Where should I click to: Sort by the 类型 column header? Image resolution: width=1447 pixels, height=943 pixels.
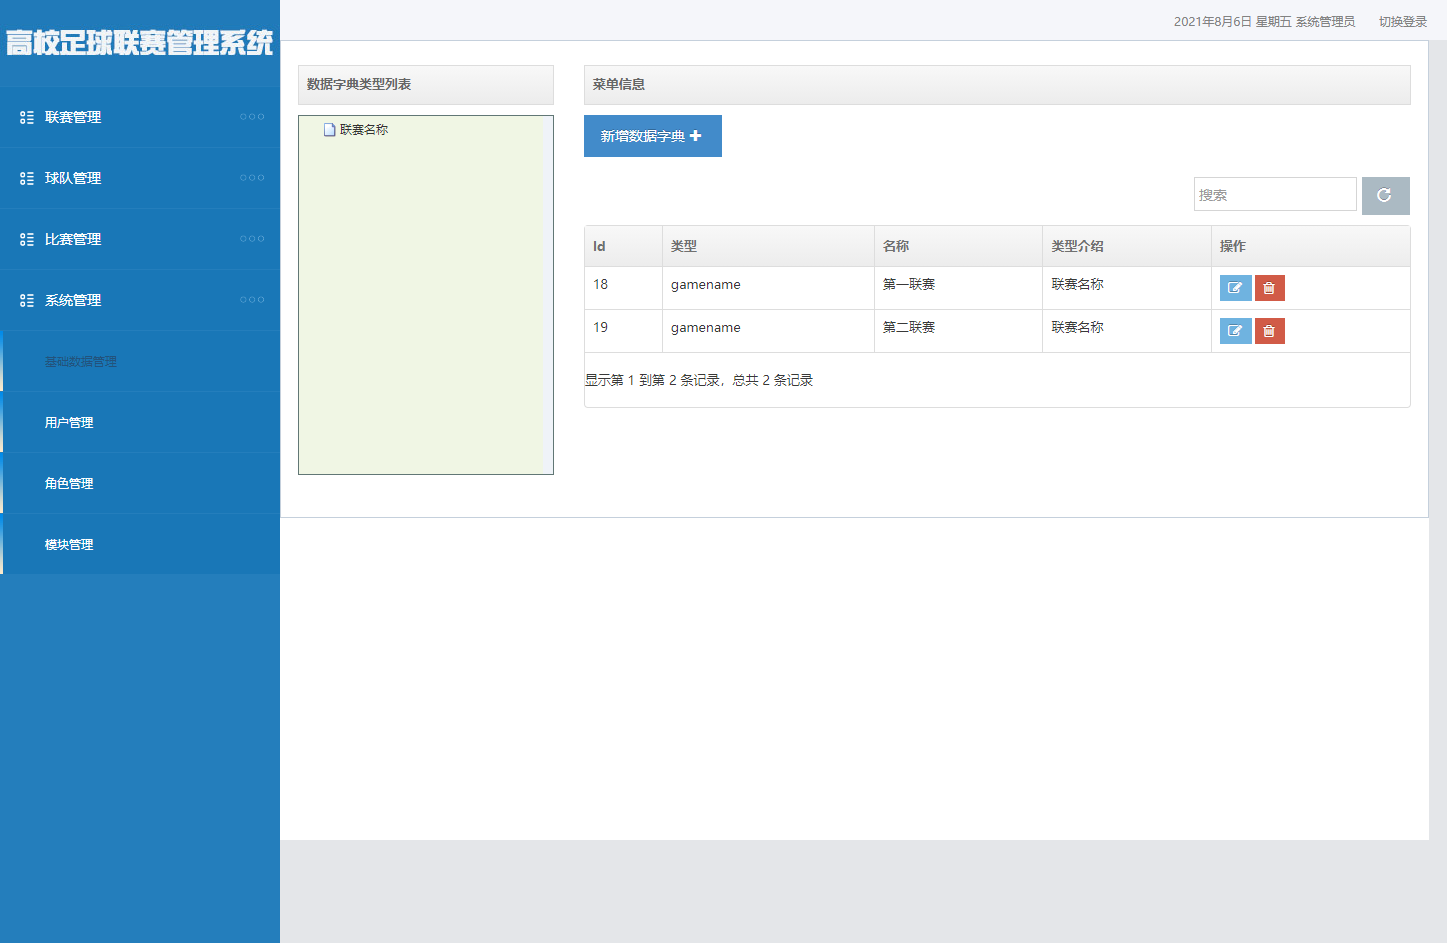pyautogui.click(x=684, y=247)
